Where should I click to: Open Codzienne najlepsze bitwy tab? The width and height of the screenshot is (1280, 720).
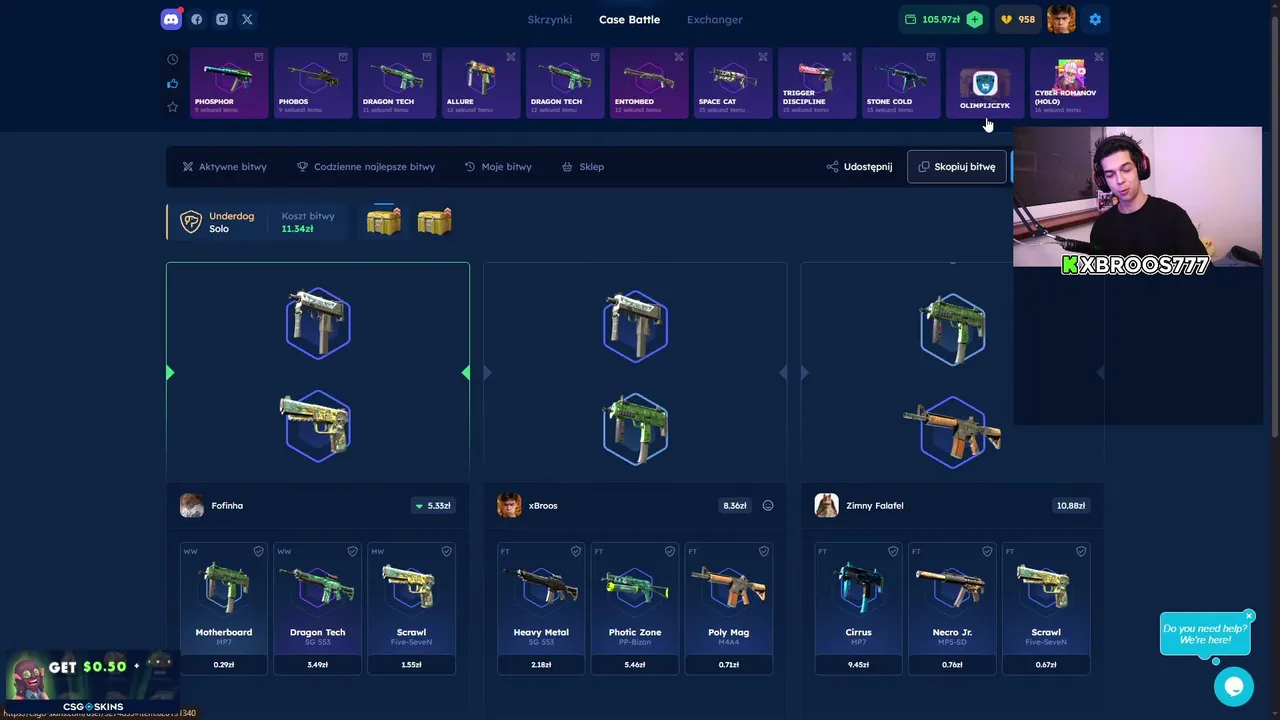[x=366, y=167]
